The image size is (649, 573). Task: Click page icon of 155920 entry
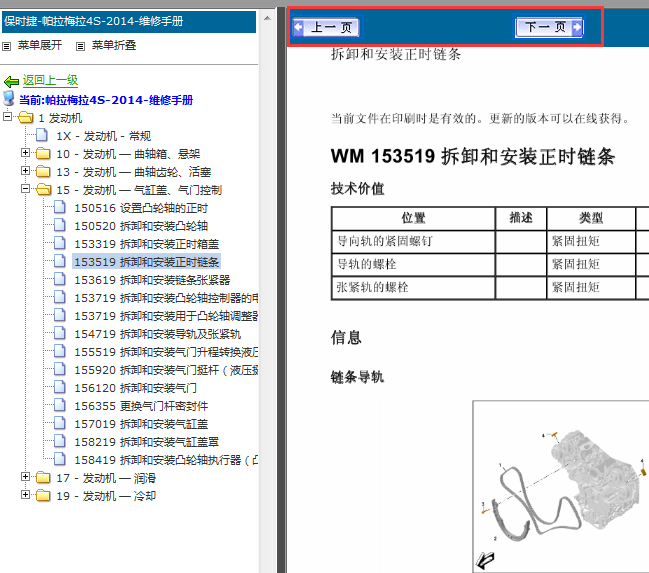click(60, 369)
